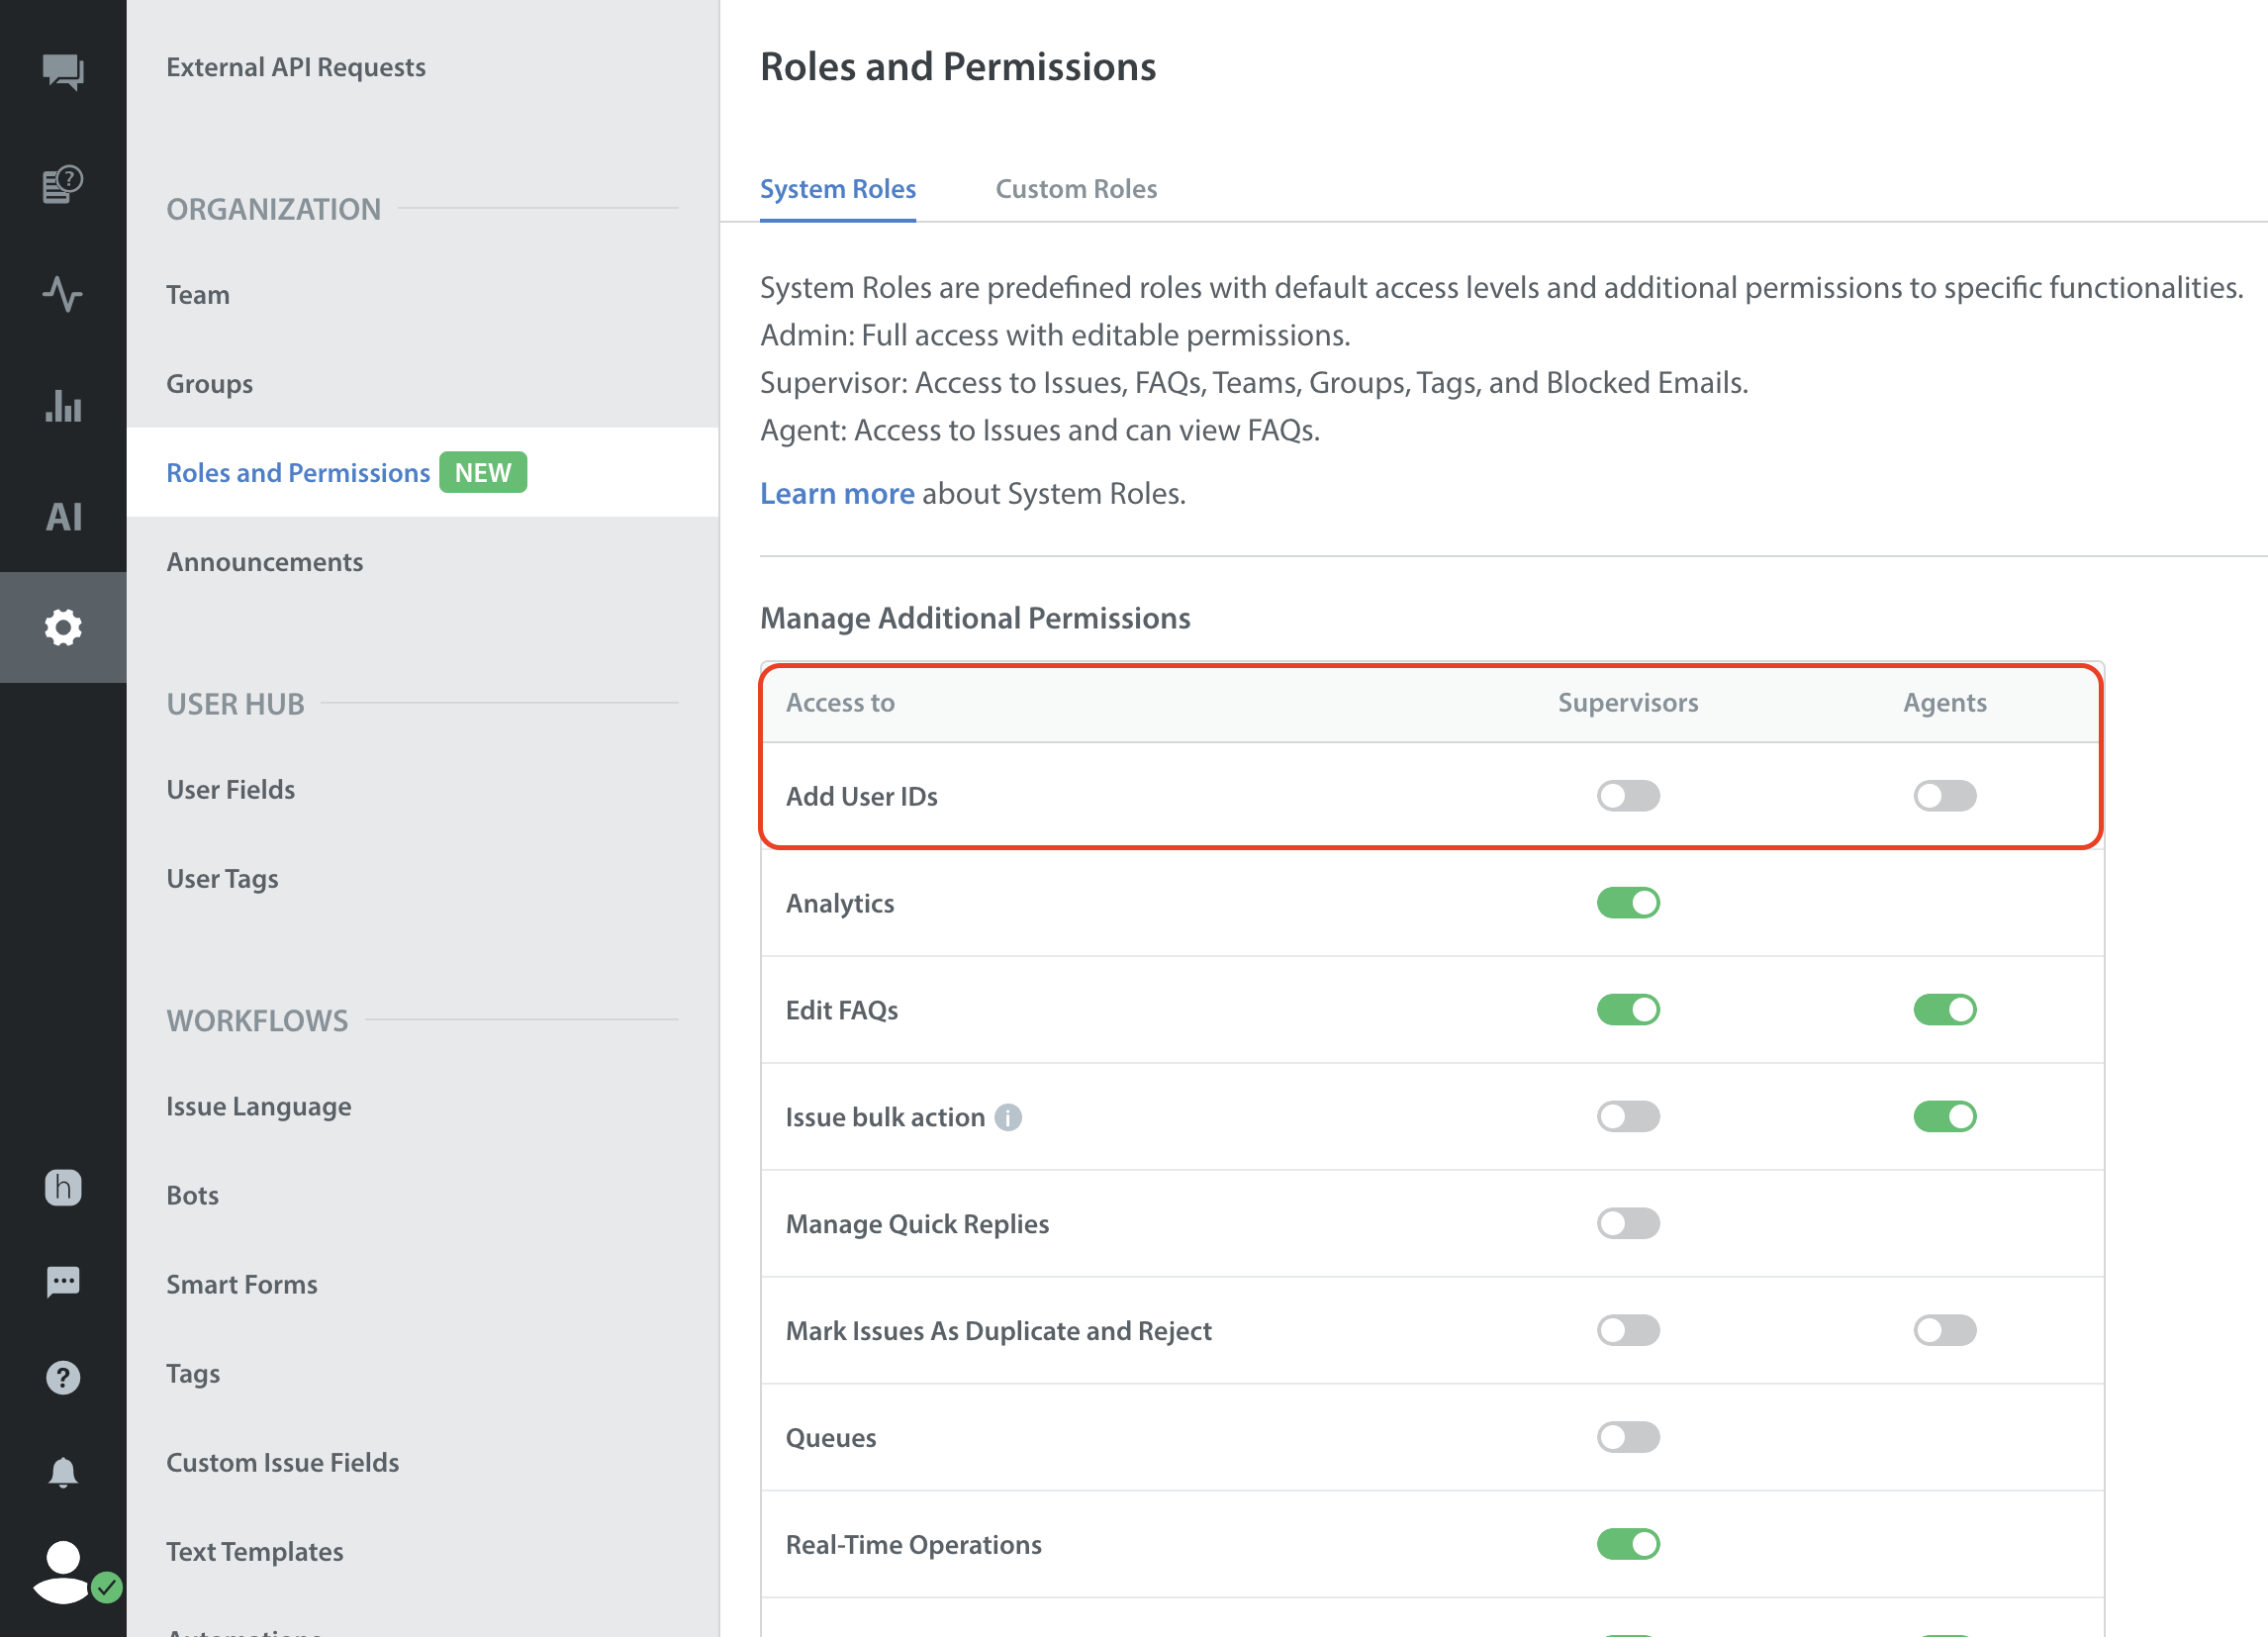The image size is (2268, 1637).
Task: Enable Queues toggle for Supervisors
Action: point(1627,1437)
